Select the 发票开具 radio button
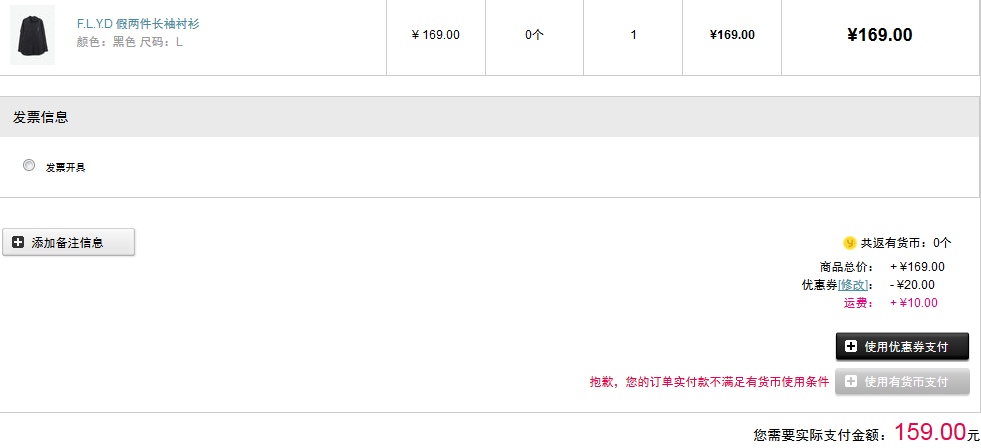 (x=29, y=166)
